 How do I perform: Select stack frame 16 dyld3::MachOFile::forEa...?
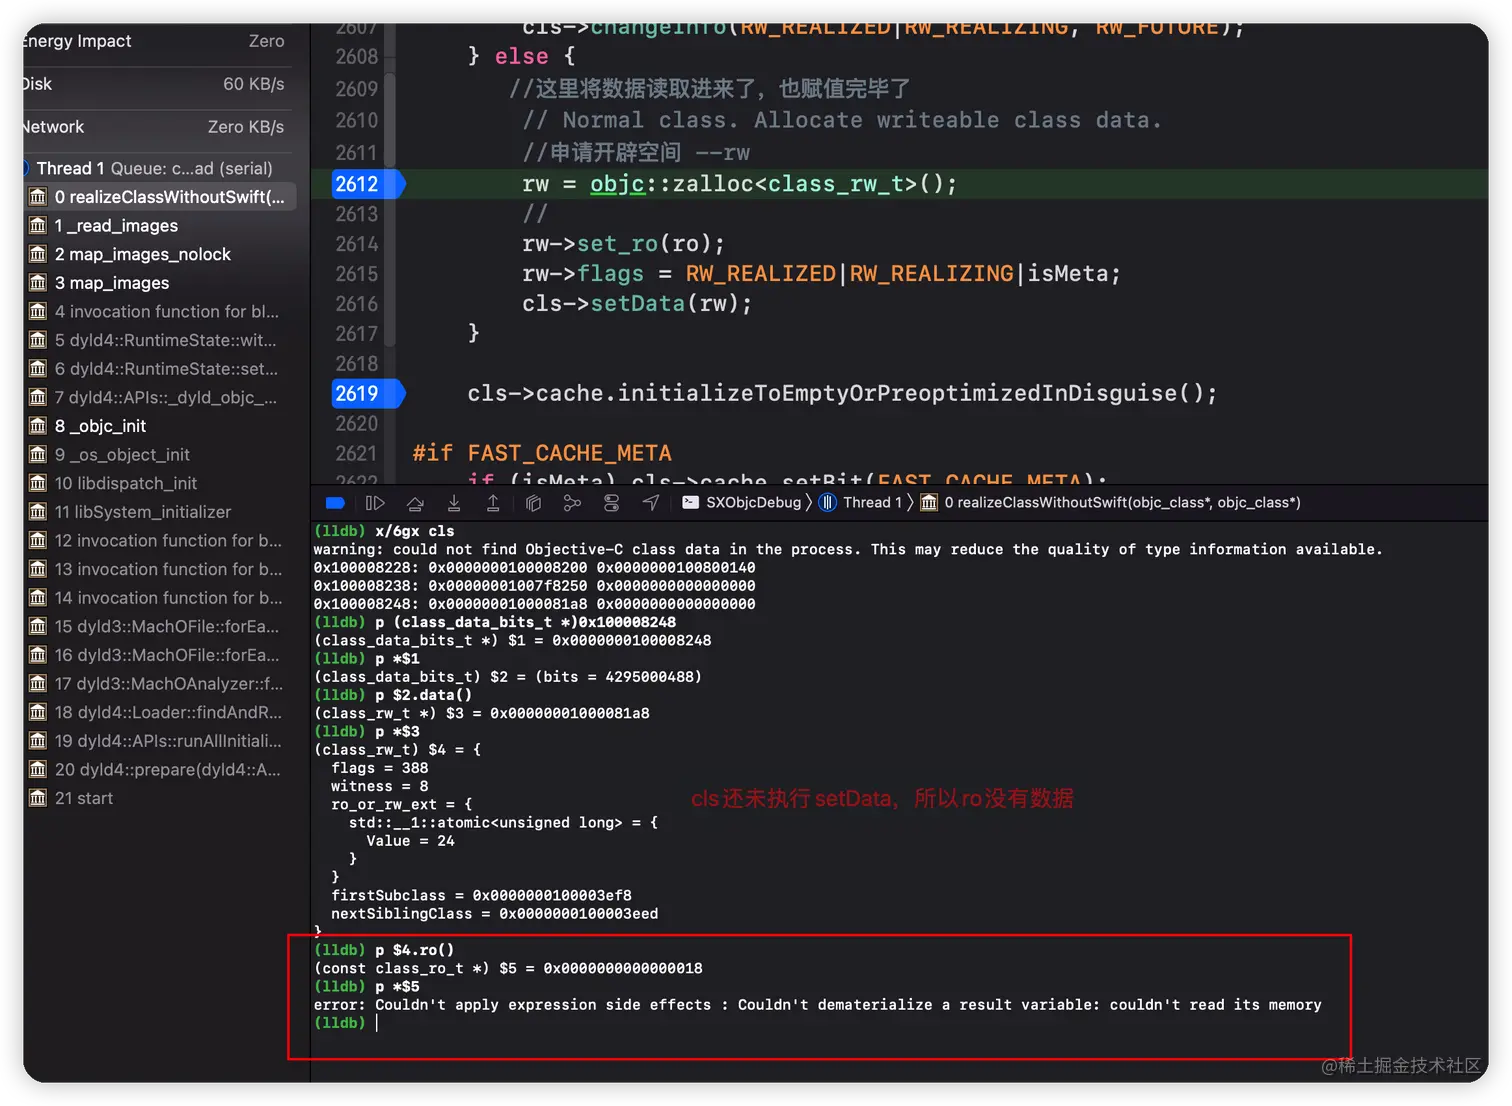[x=160, y=655]
